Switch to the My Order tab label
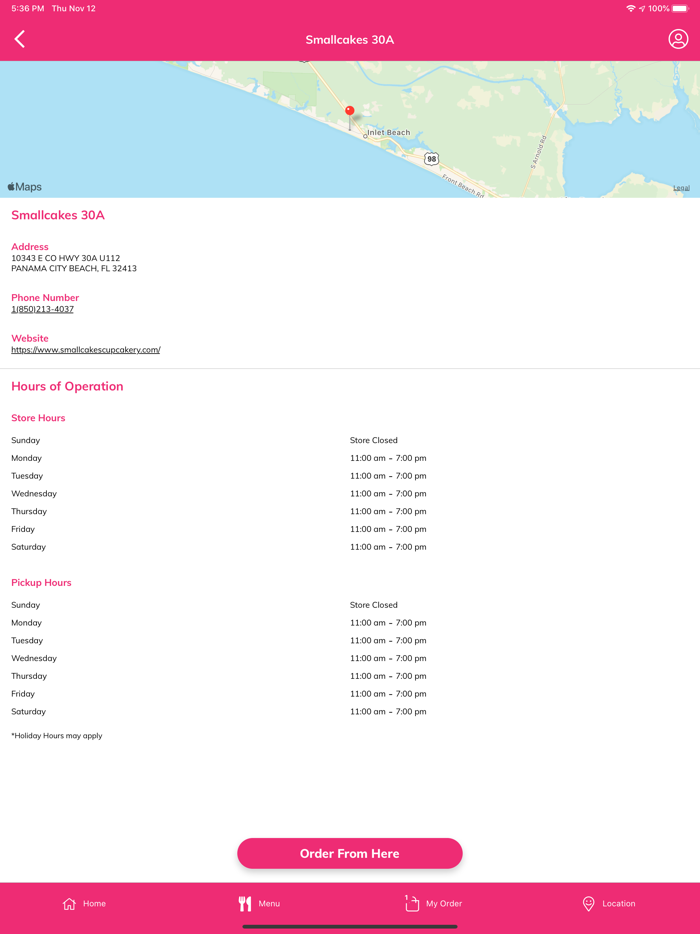This screenshot has height=934, width=700. pyautogui.click(x=444, y=904)
